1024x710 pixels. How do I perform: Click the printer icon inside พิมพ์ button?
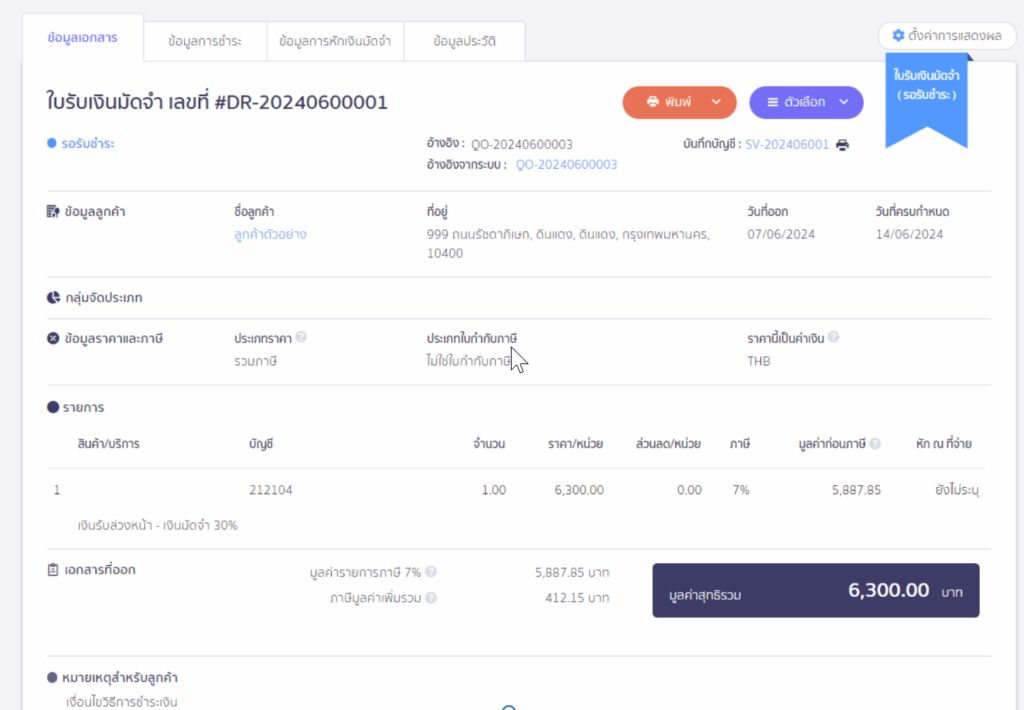coord(652,102)
